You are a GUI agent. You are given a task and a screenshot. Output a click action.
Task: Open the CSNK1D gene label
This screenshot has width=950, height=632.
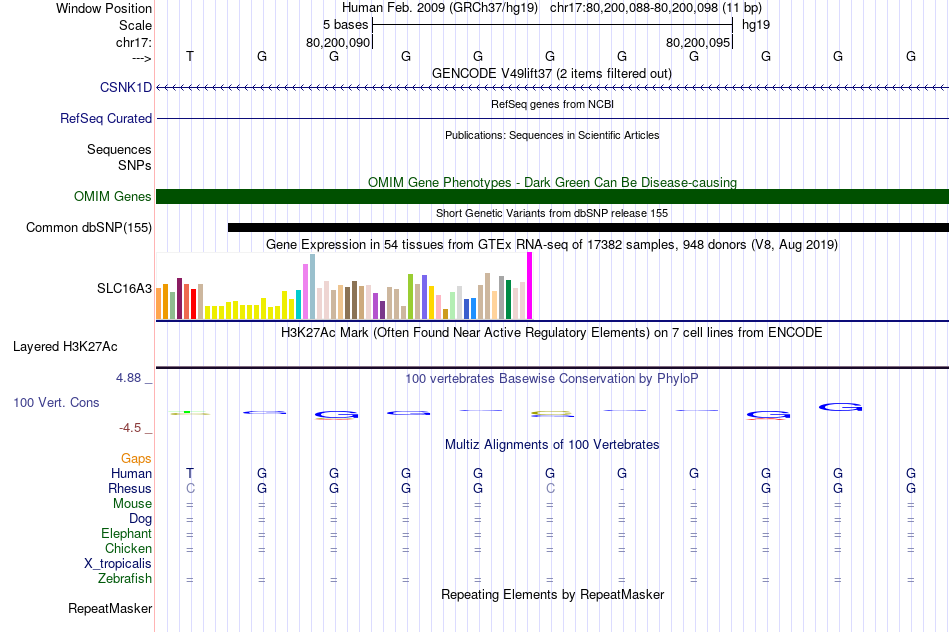[125, 87]
